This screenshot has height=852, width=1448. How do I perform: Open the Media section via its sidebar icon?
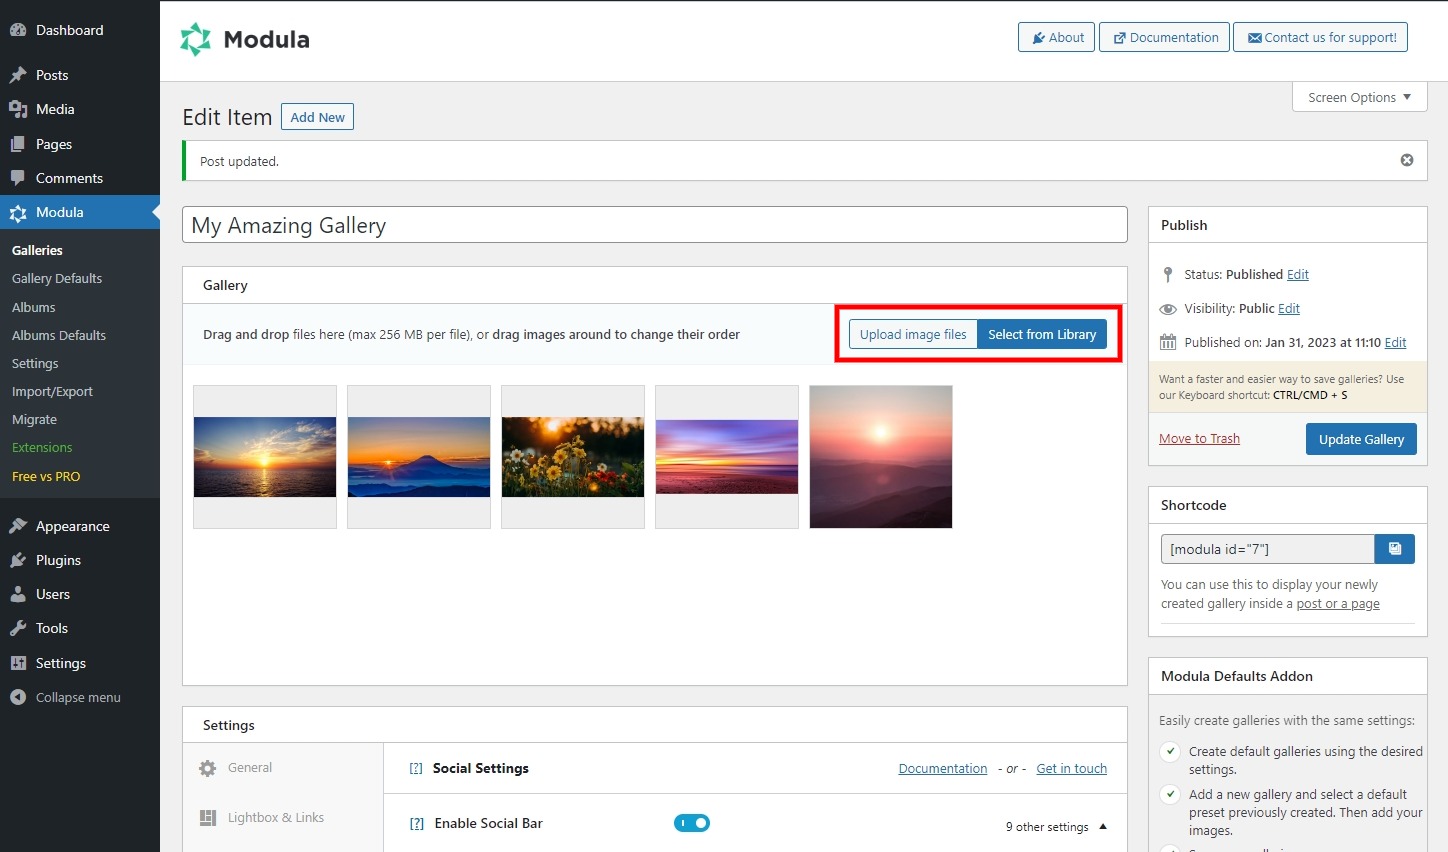tap(18, 108)
